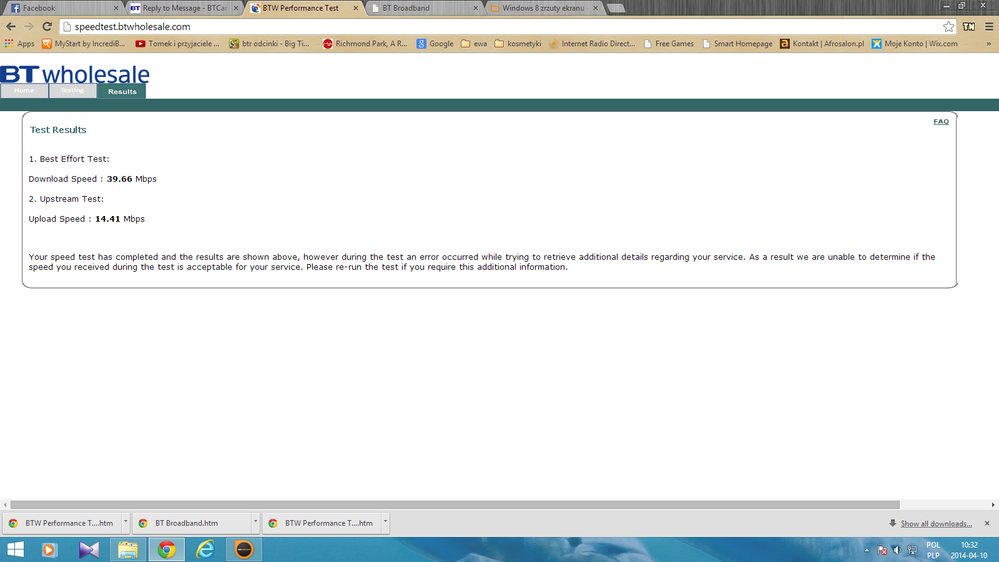Click the TN extension icon
Screen dimensions: 999x562
969,27
